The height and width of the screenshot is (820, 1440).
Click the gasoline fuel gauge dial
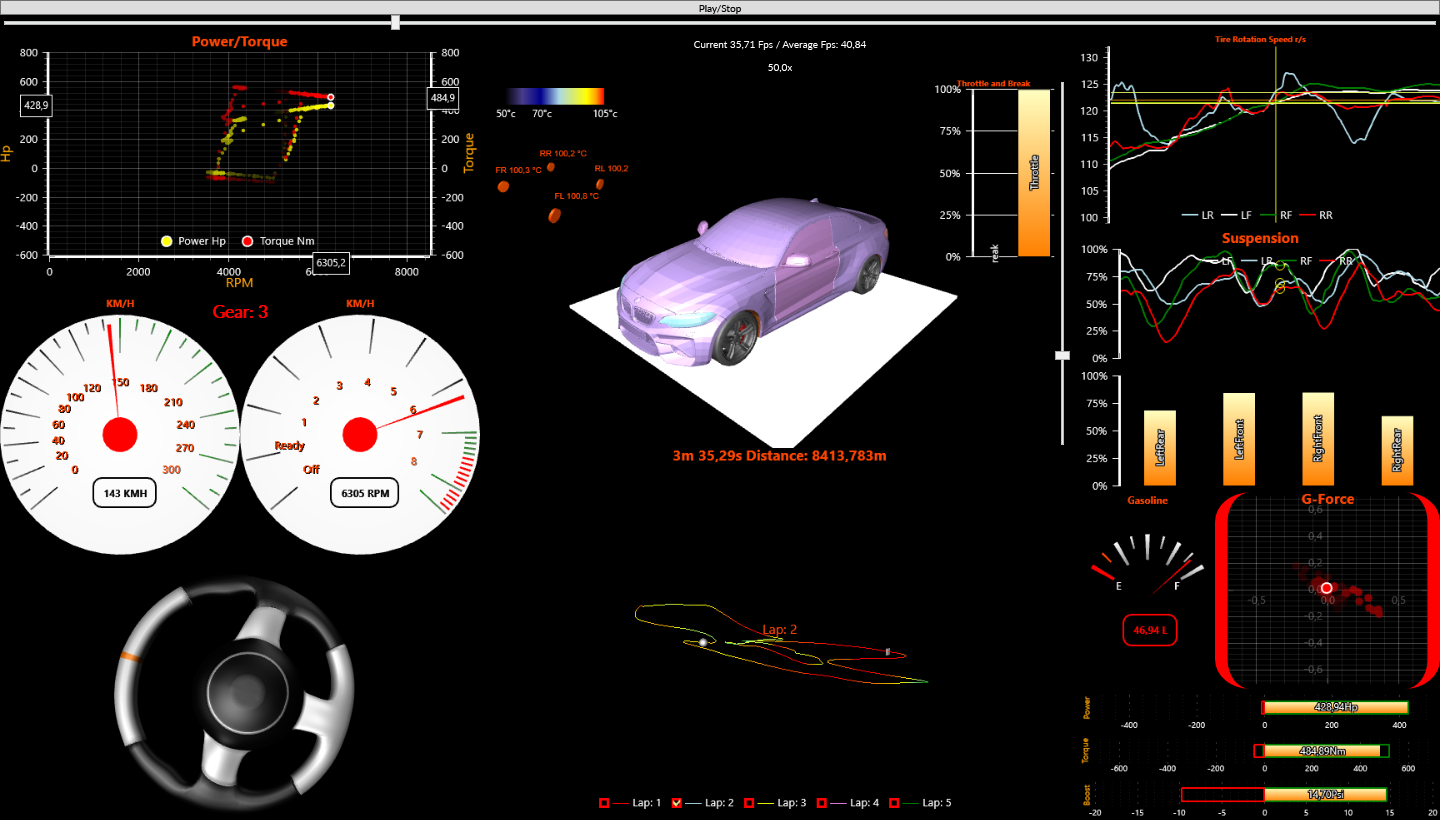pyautogui.click(x=1148, y=566)
